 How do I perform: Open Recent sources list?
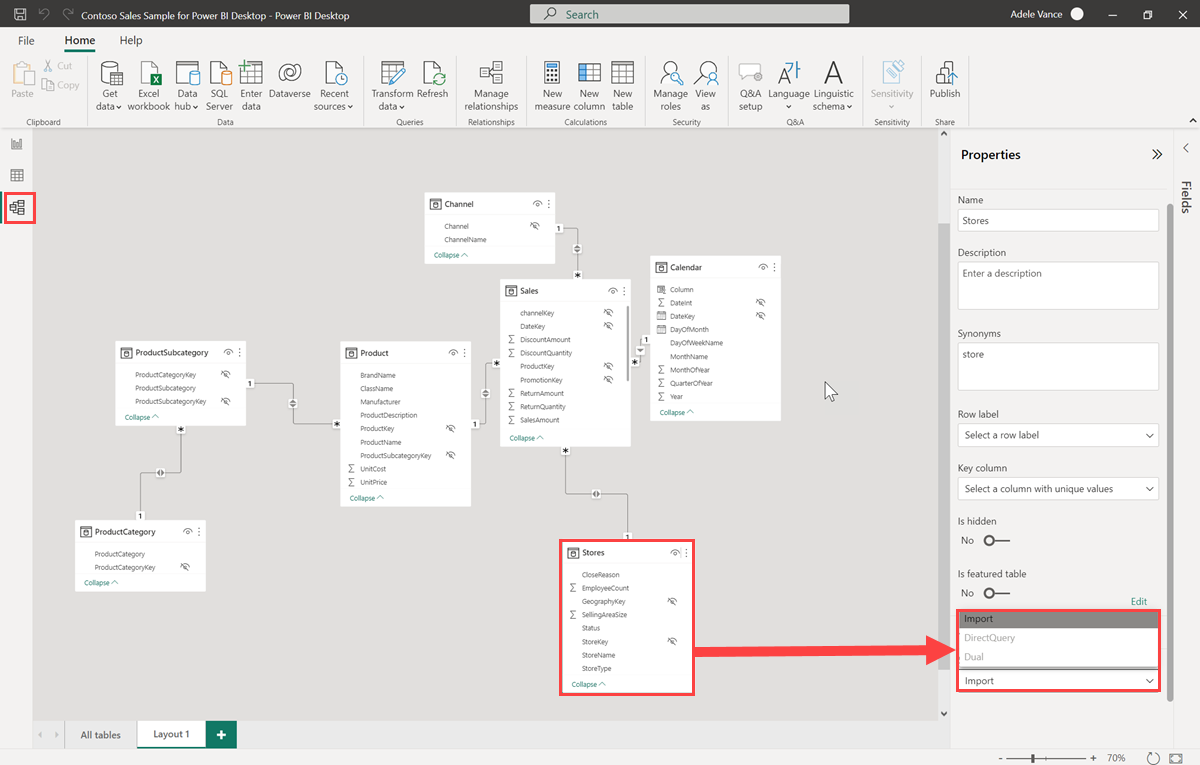[x=334, y=86]
